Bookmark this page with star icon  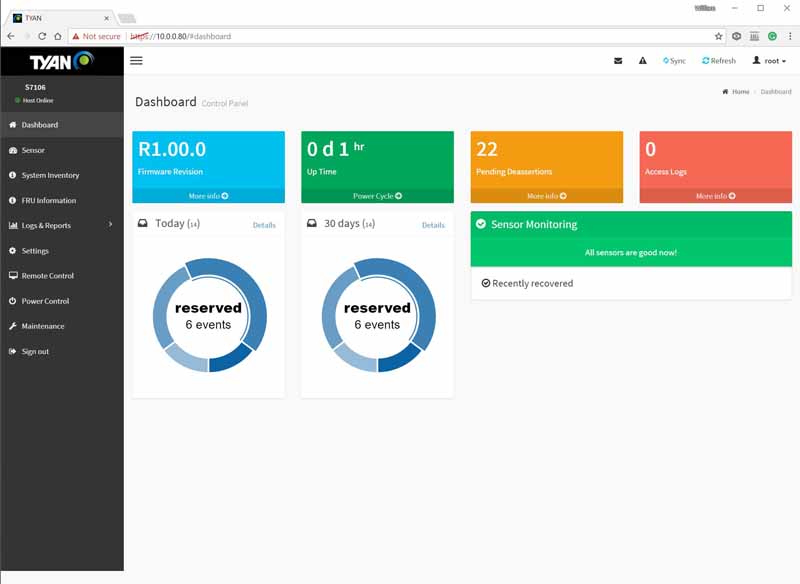[x=718, y=36]
